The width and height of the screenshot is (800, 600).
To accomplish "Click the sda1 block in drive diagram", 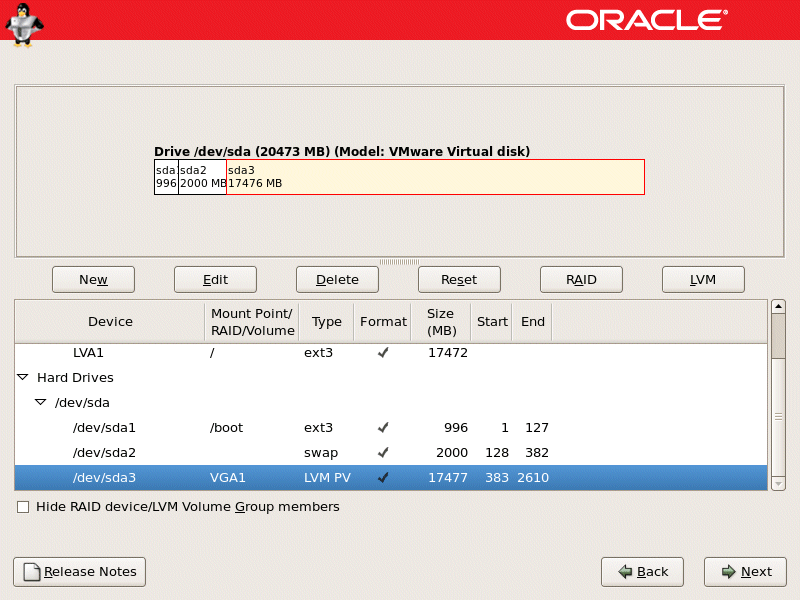I will tap(166, 177).
